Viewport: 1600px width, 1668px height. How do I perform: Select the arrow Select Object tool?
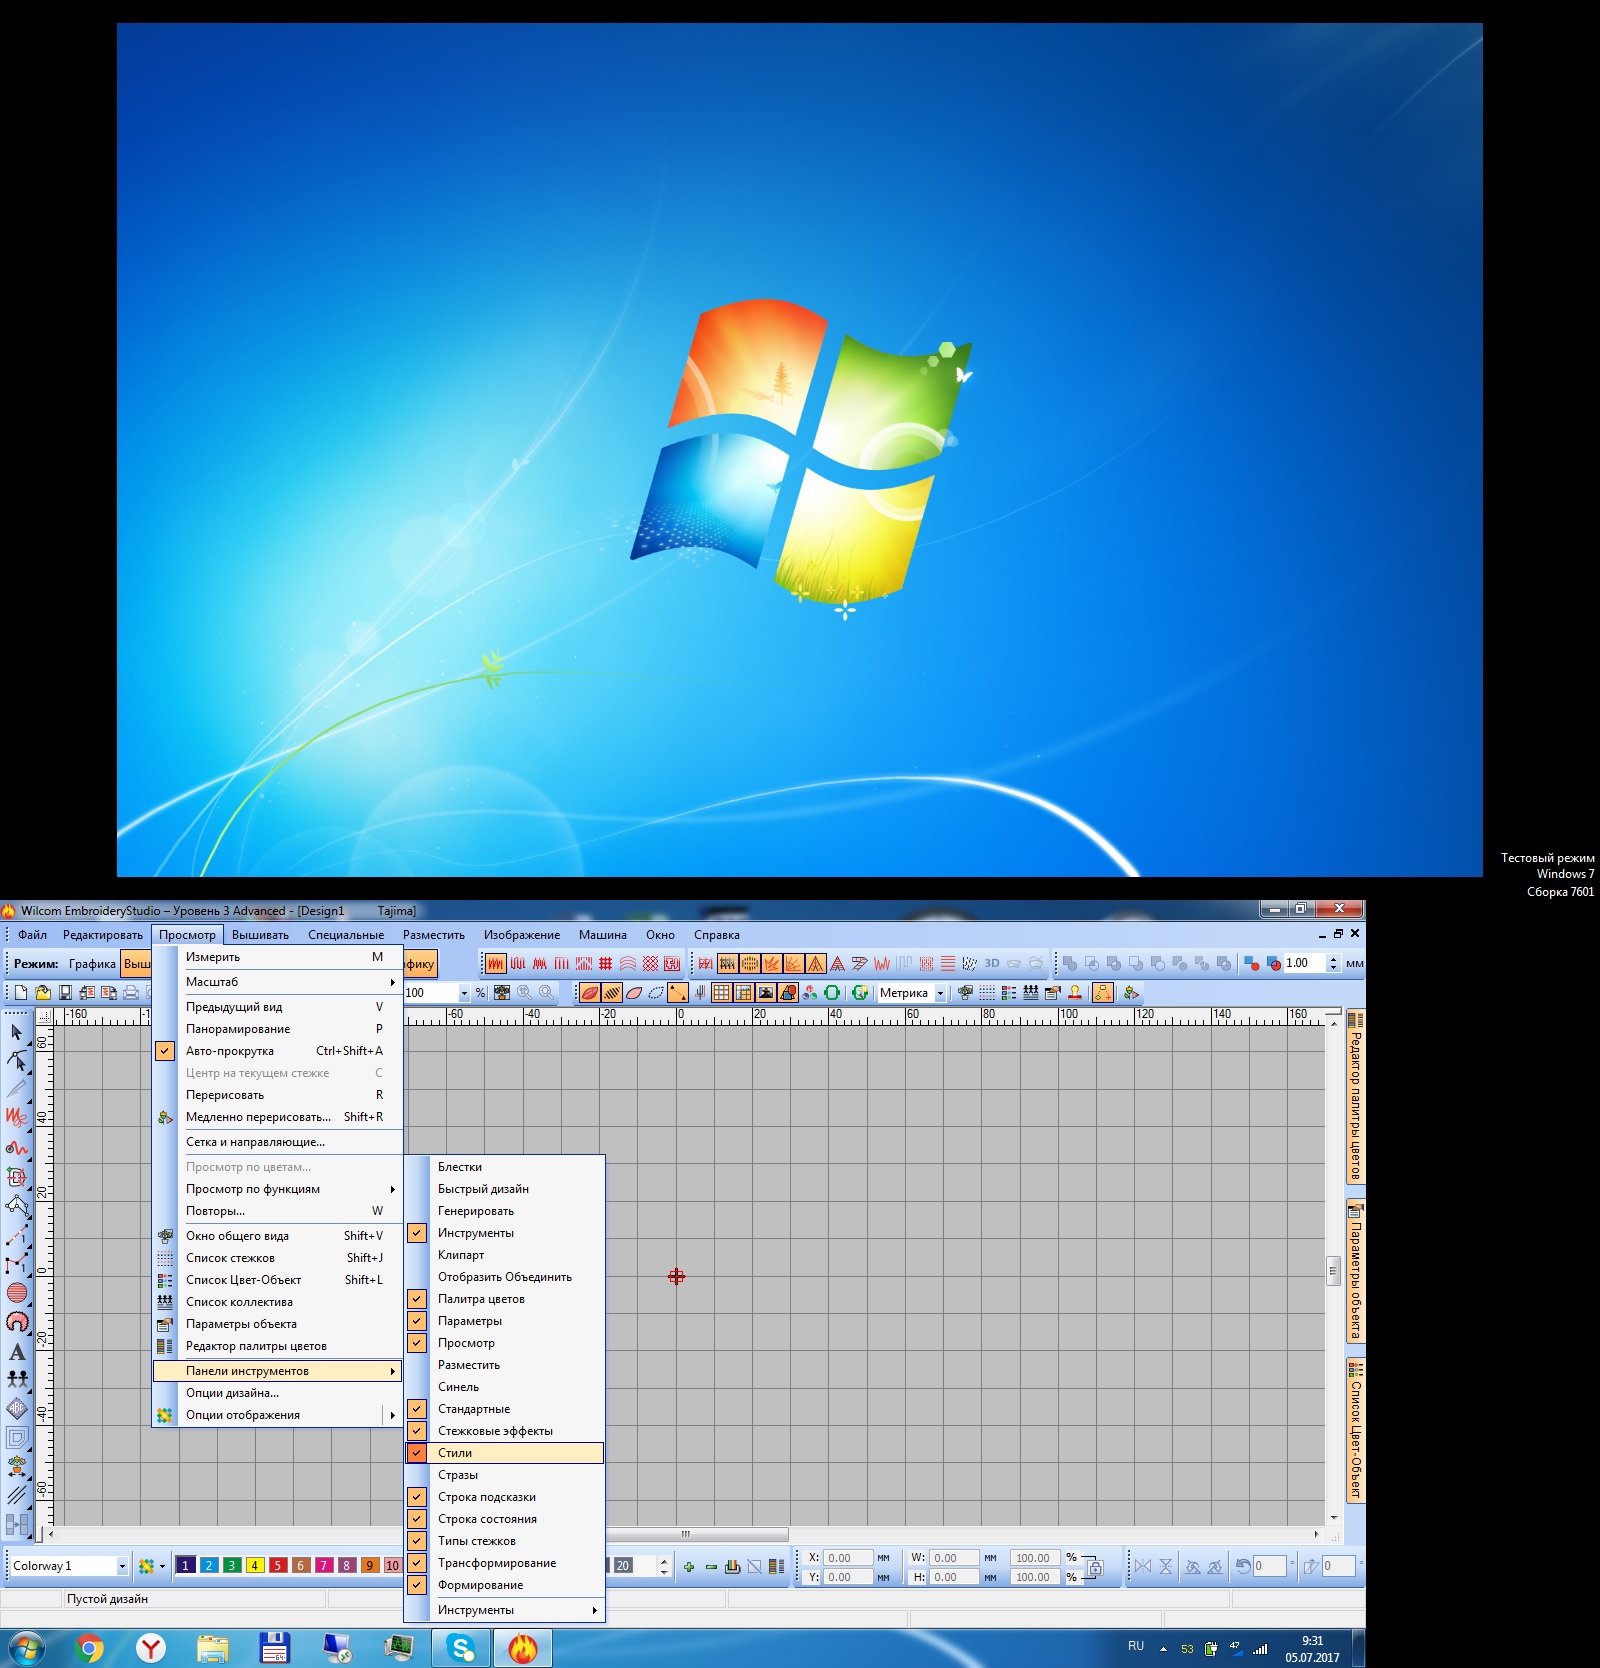[16, 1031]
